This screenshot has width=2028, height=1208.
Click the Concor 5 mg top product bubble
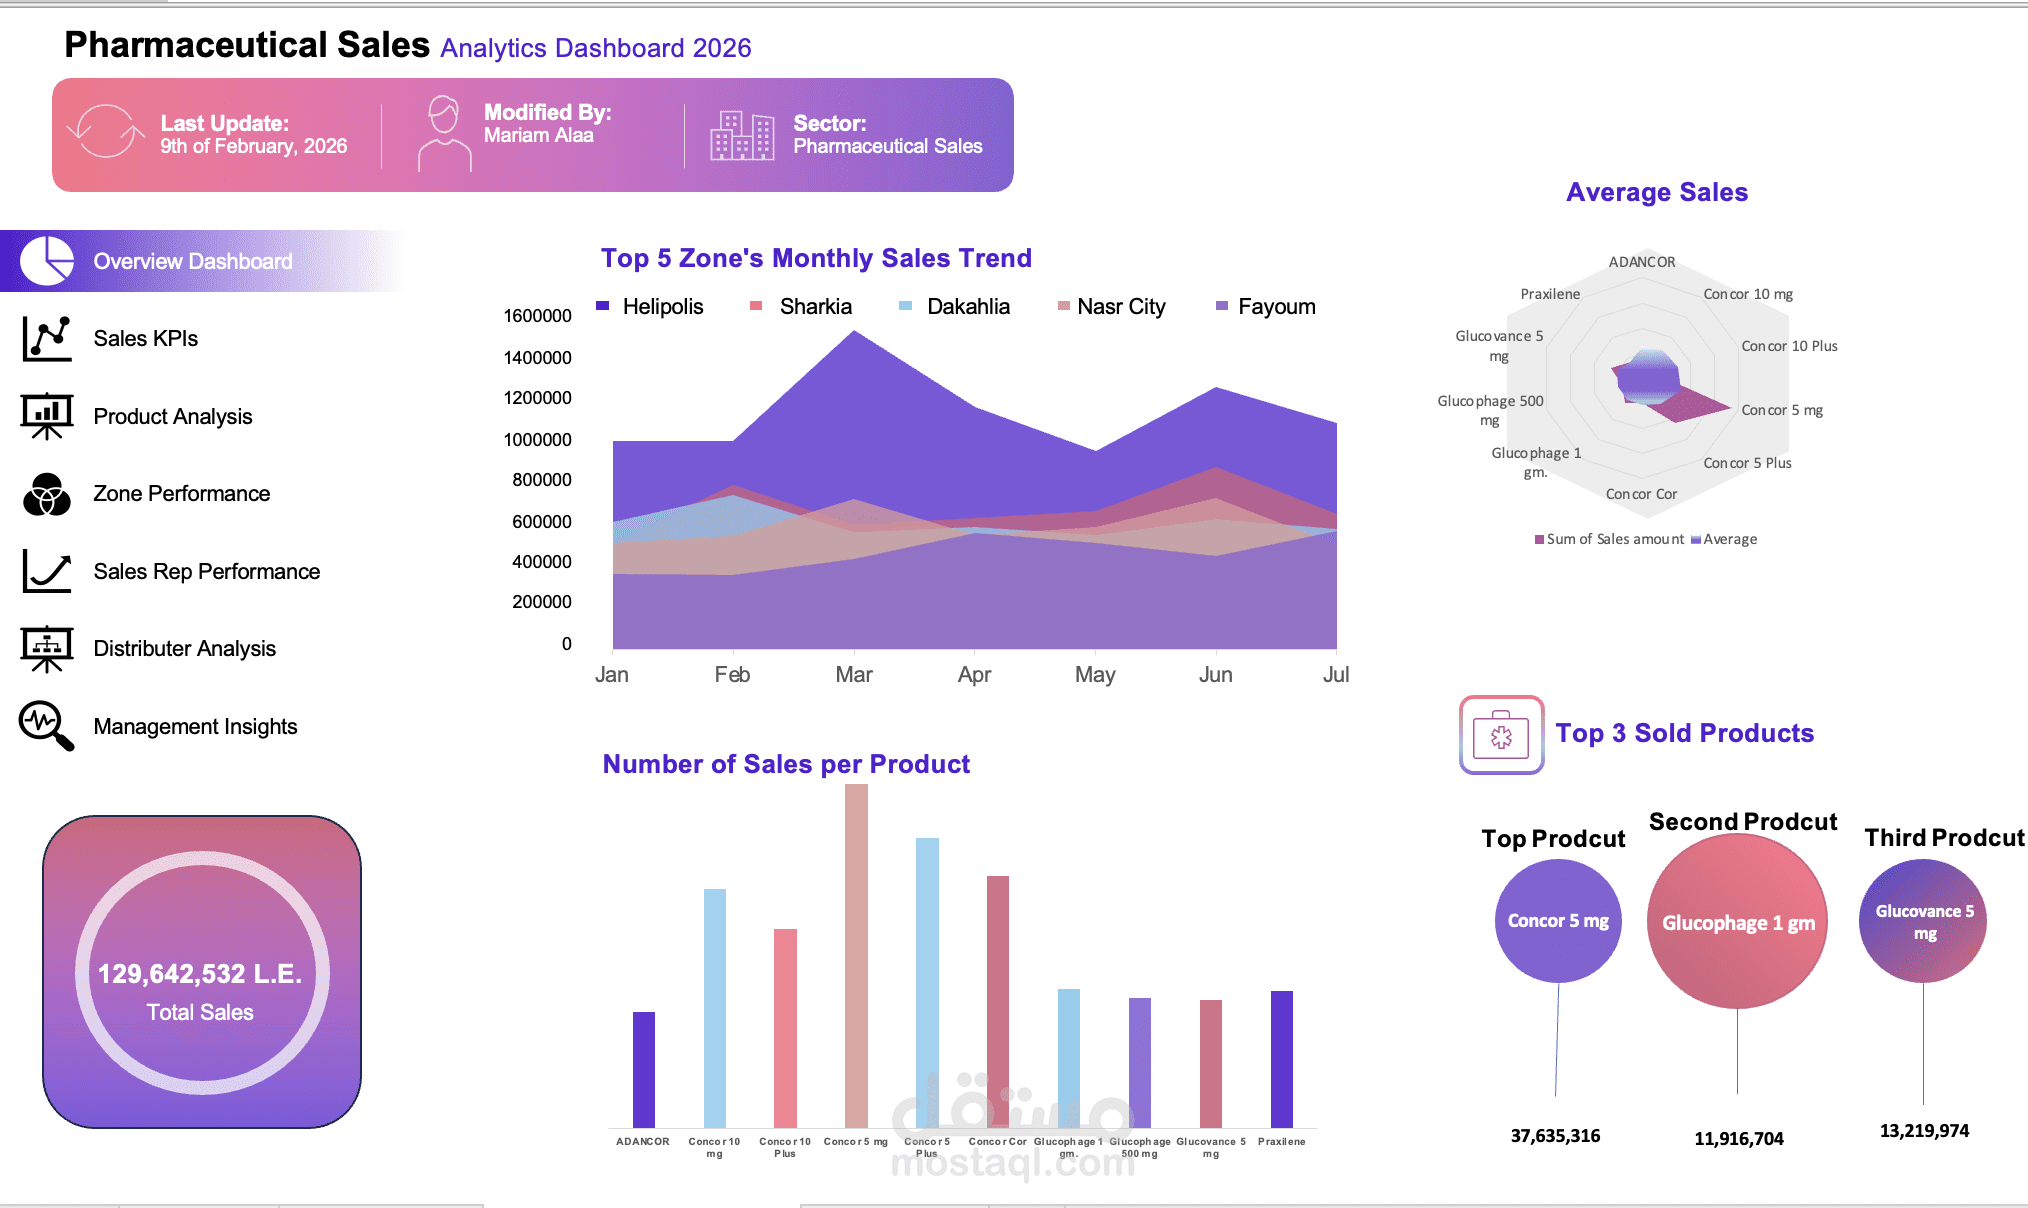coord(1557,921)
